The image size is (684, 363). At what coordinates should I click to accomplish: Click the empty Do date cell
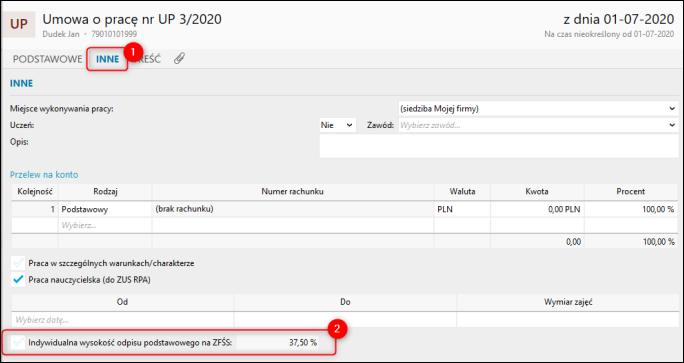pyautogui.click(x=345, y=319)
